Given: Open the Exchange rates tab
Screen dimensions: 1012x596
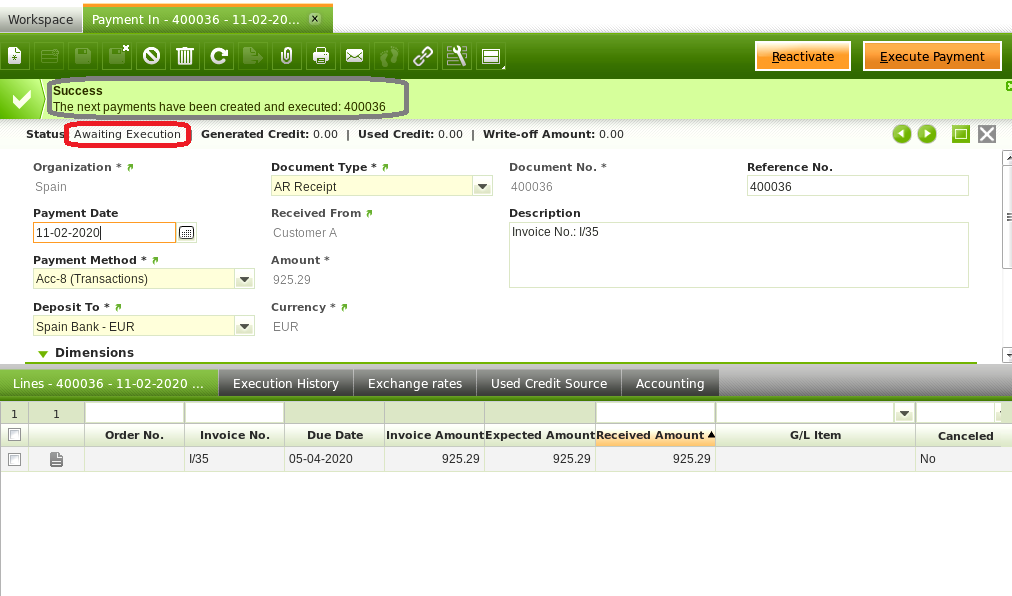Looking at the screenshot, I should pyautogui.click(x=415, y=384).
